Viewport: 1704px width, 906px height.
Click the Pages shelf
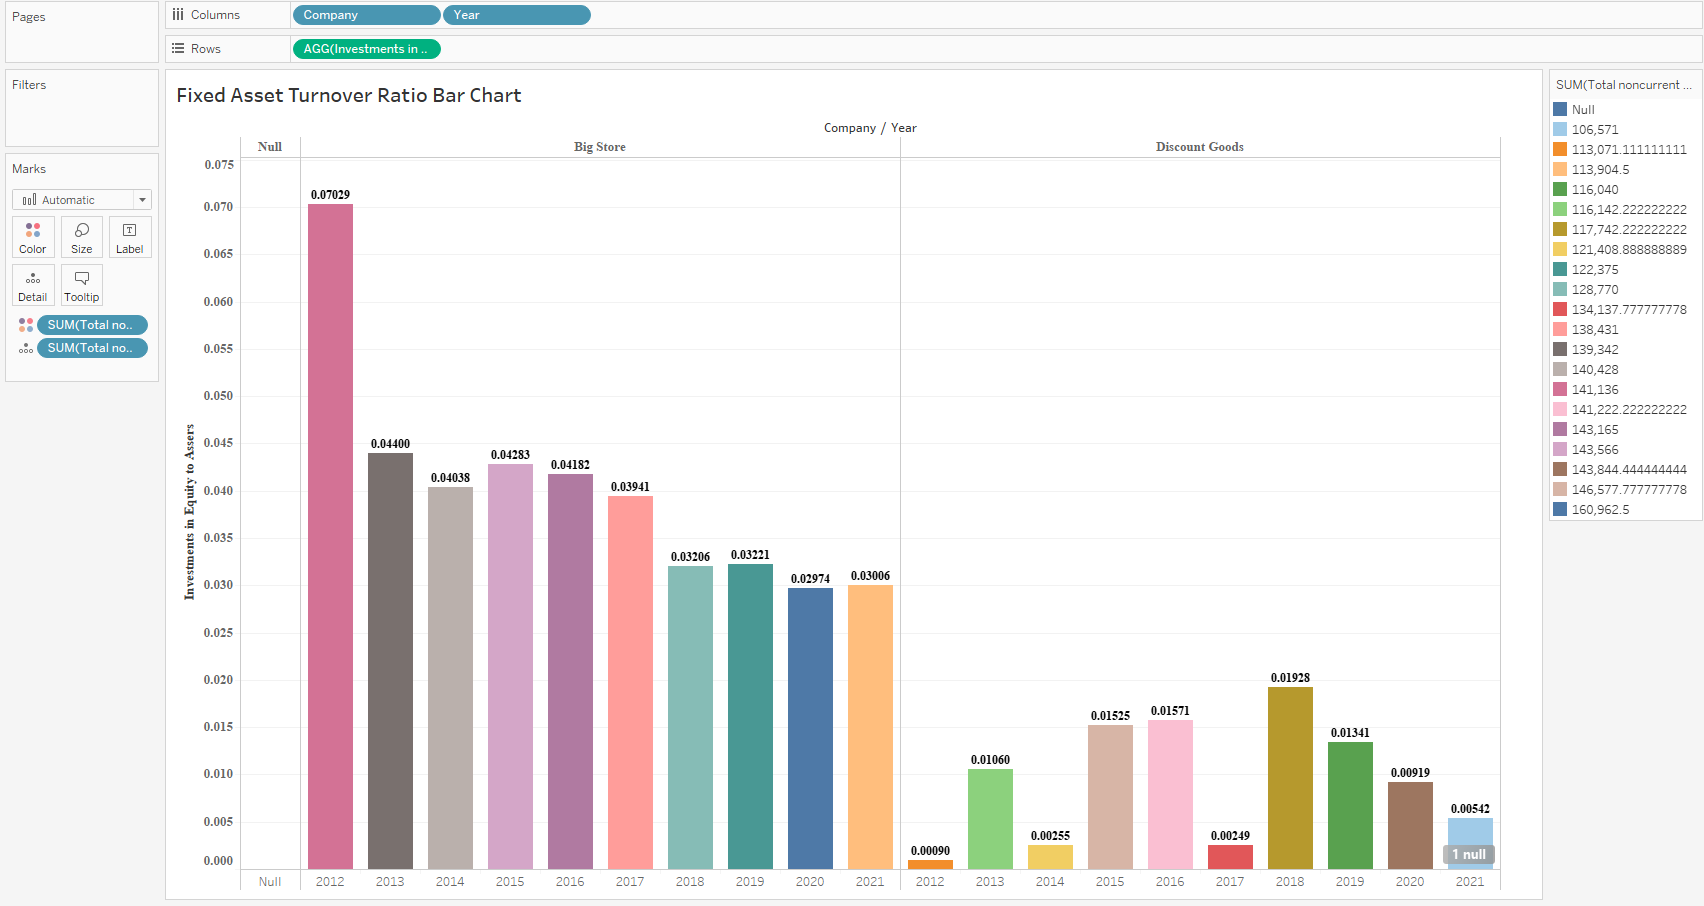[82, 32]
